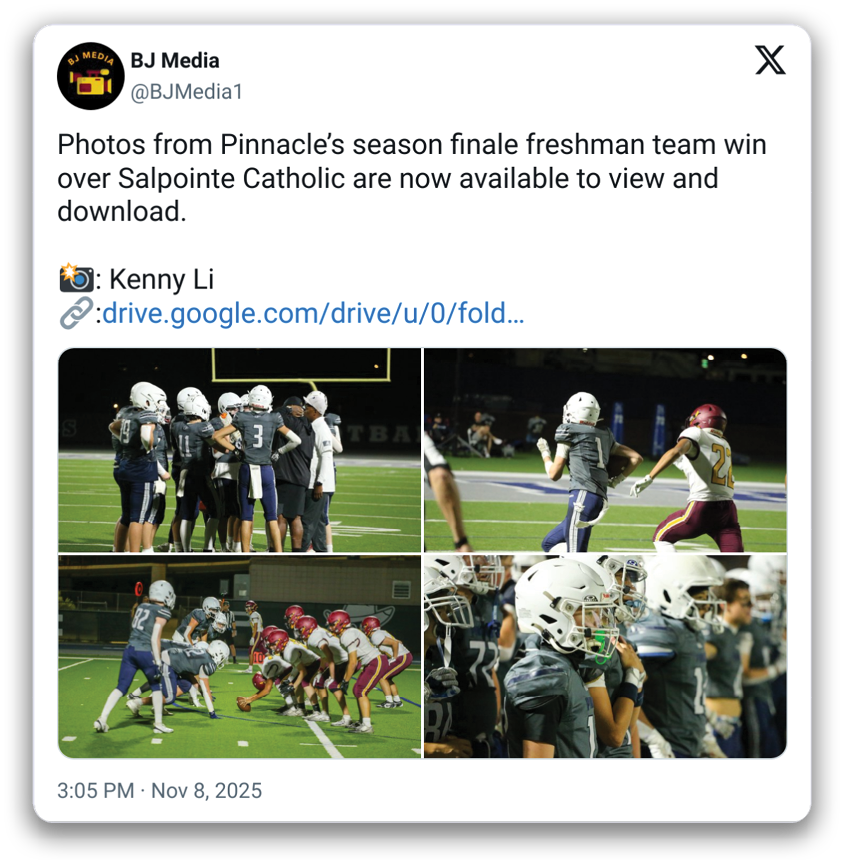Click the football held by the center

click(243, 704)
